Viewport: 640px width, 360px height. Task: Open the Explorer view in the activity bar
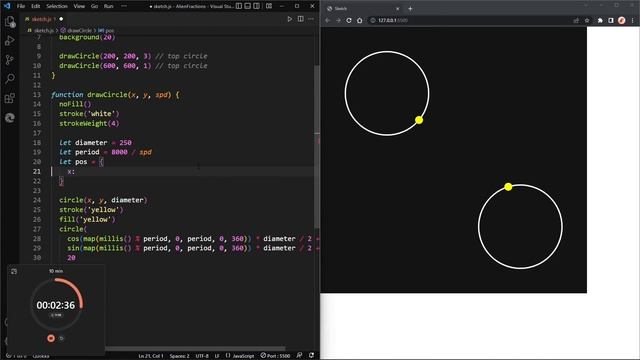(9, 22)
